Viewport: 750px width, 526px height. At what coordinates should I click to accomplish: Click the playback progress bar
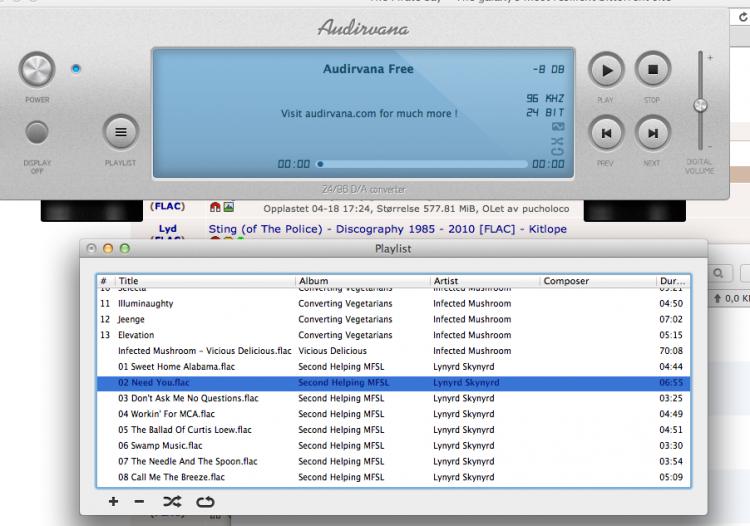click(420, 163)
